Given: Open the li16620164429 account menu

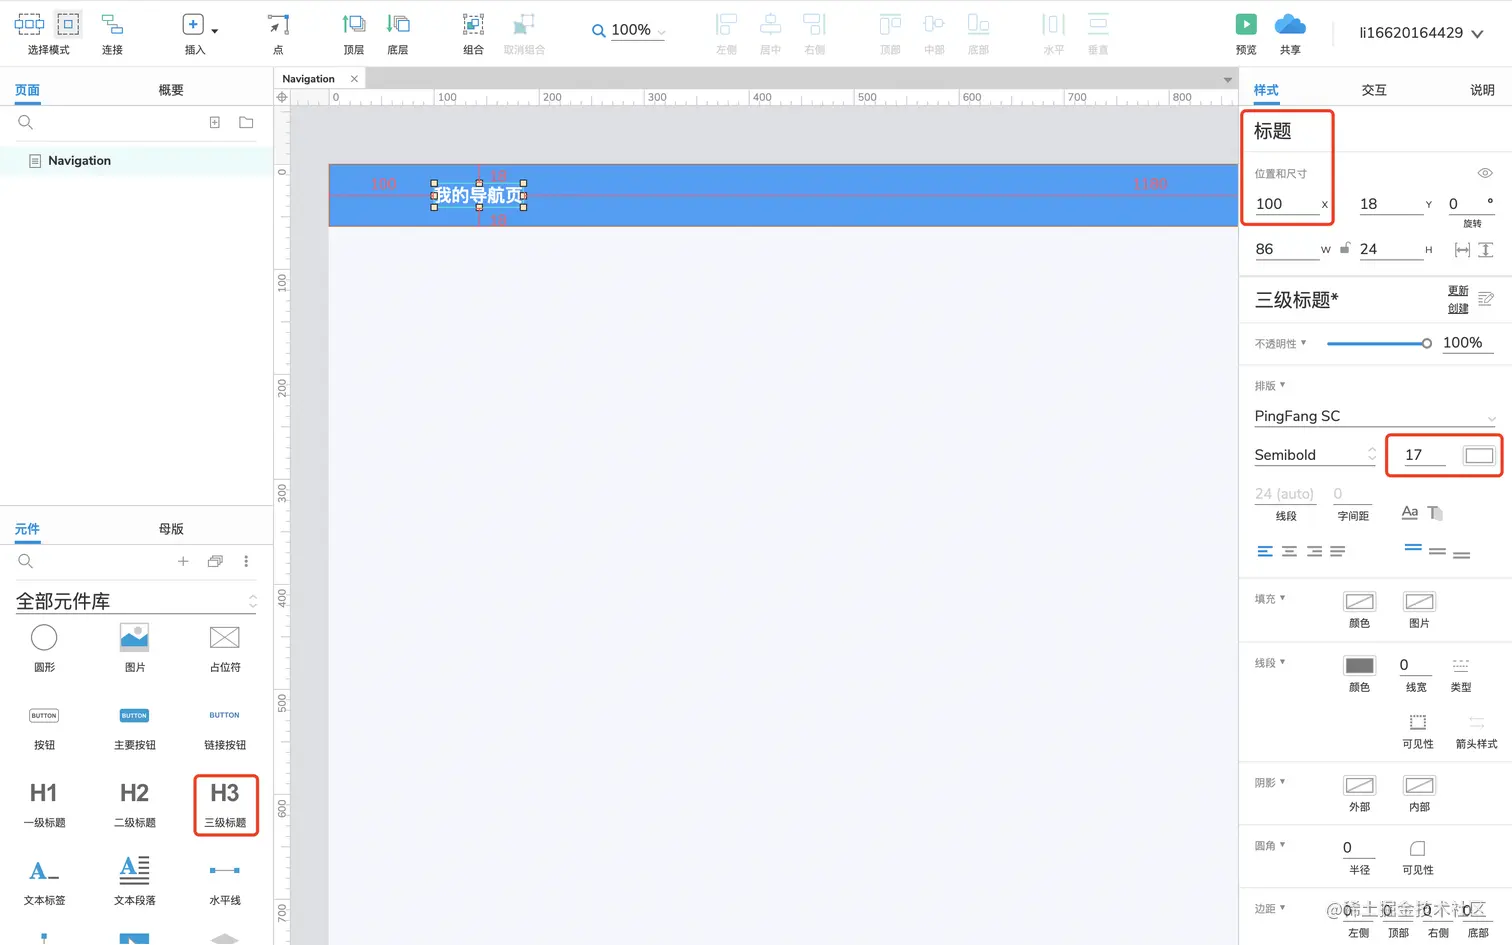Looking at the screenshot, I should pos(1421,31).
